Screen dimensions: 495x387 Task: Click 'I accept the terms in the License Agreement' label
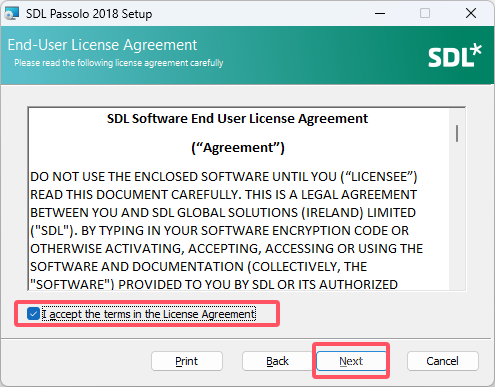(x=149, y=314)
